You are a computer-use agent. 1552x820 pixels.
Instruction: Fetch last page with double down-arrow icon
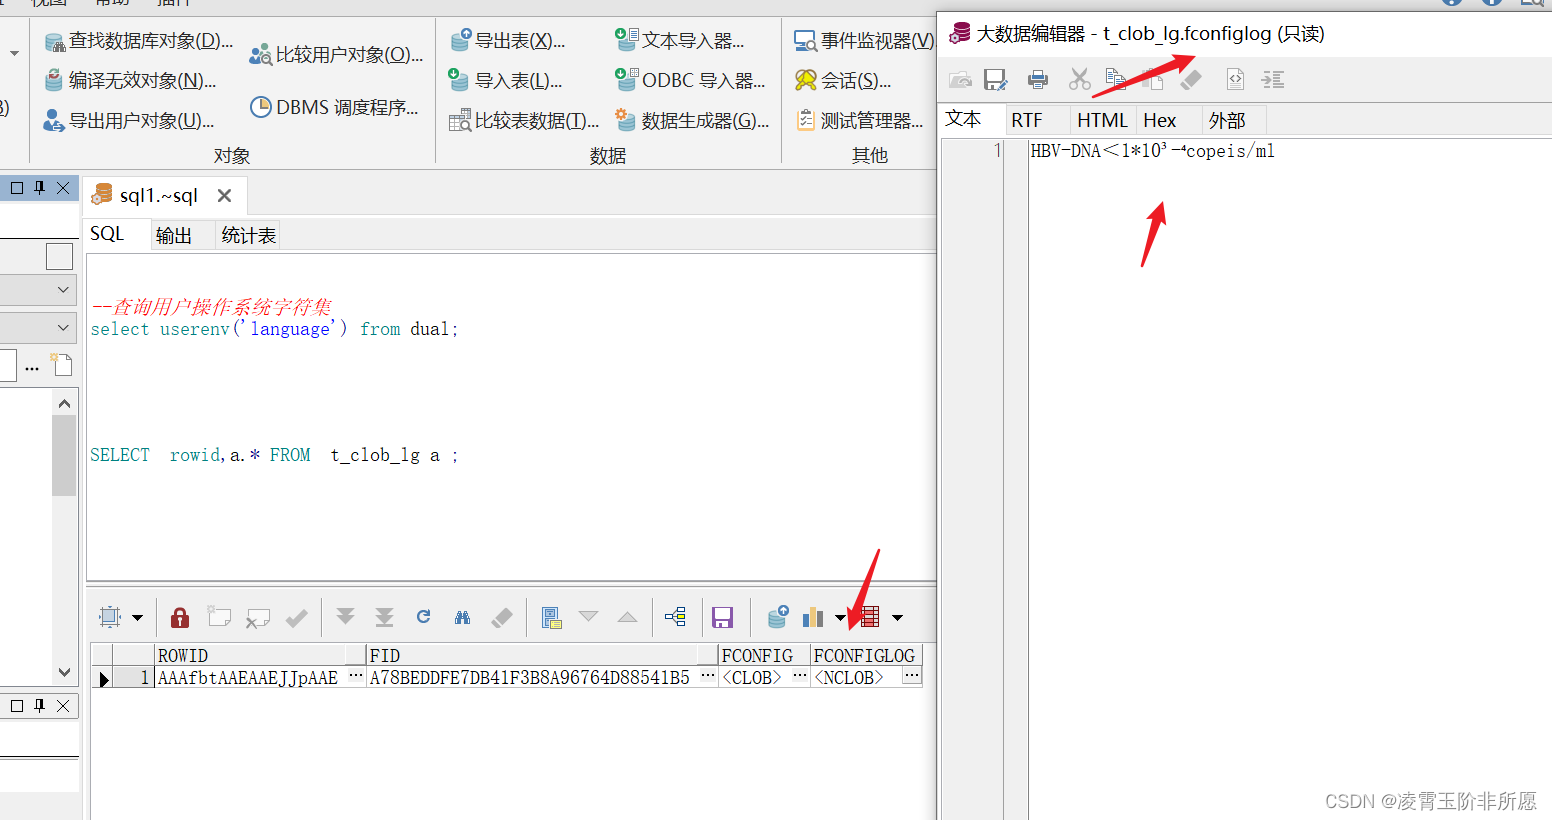coord(384,617)
